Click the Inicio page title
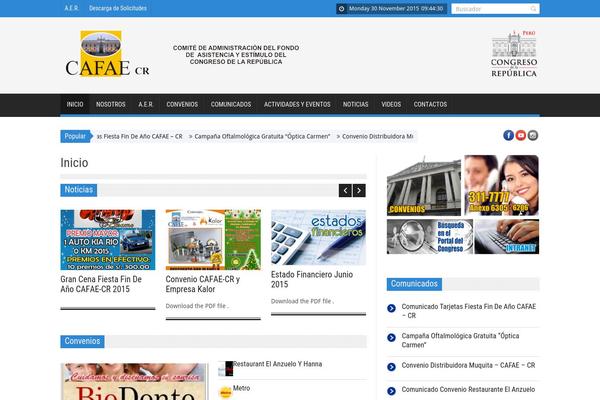 point(74,163)
